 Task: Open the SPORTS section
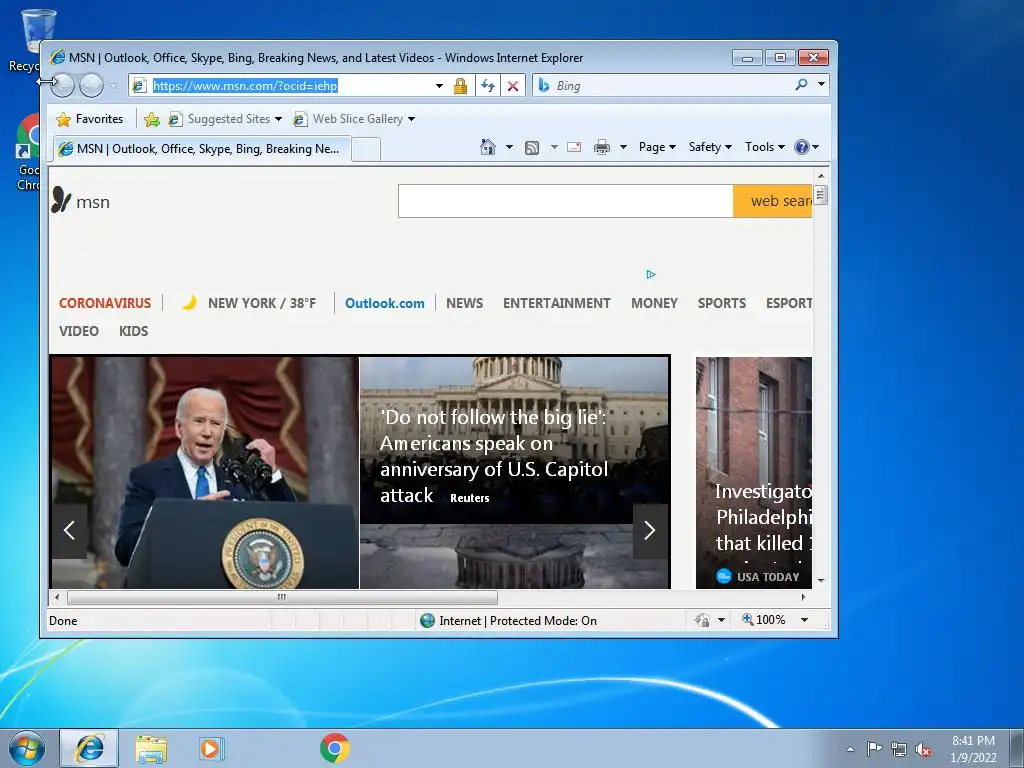[722, 303]
